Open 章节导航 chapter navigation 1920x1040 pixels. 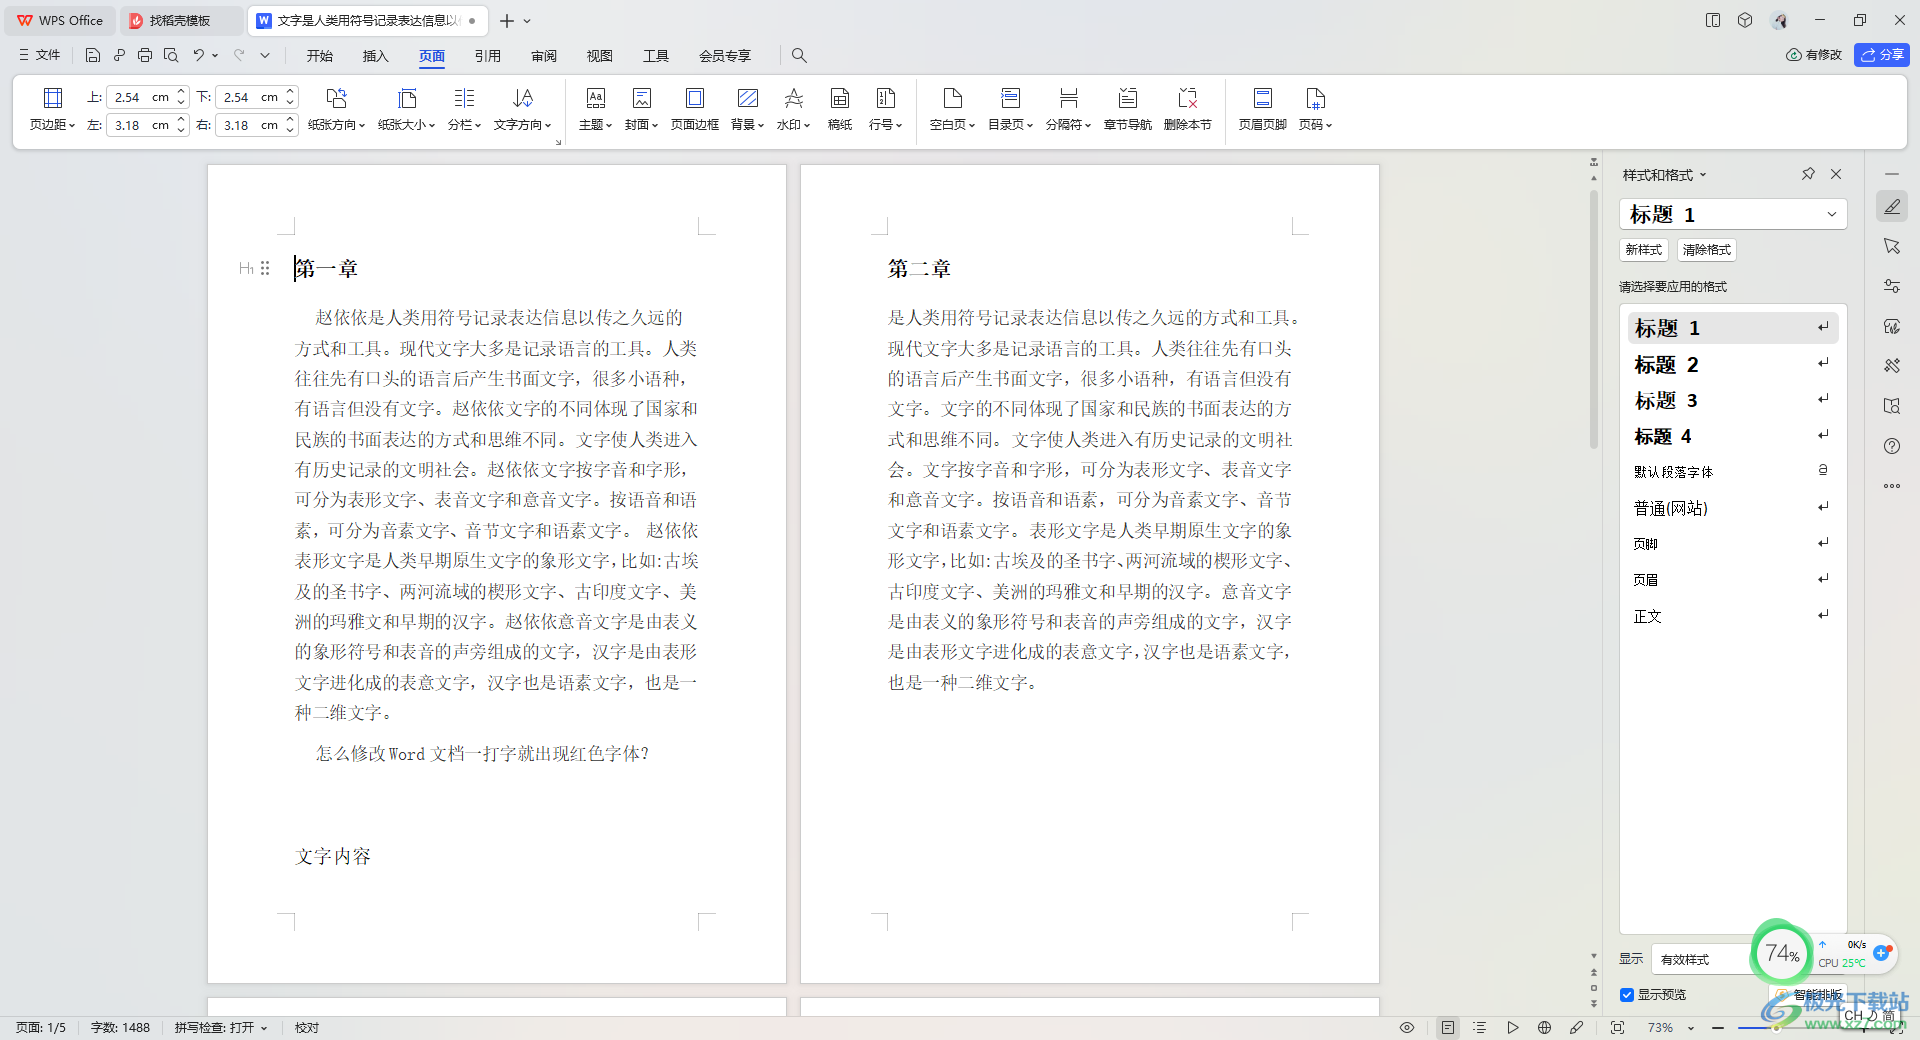(x=1127, y=109)
